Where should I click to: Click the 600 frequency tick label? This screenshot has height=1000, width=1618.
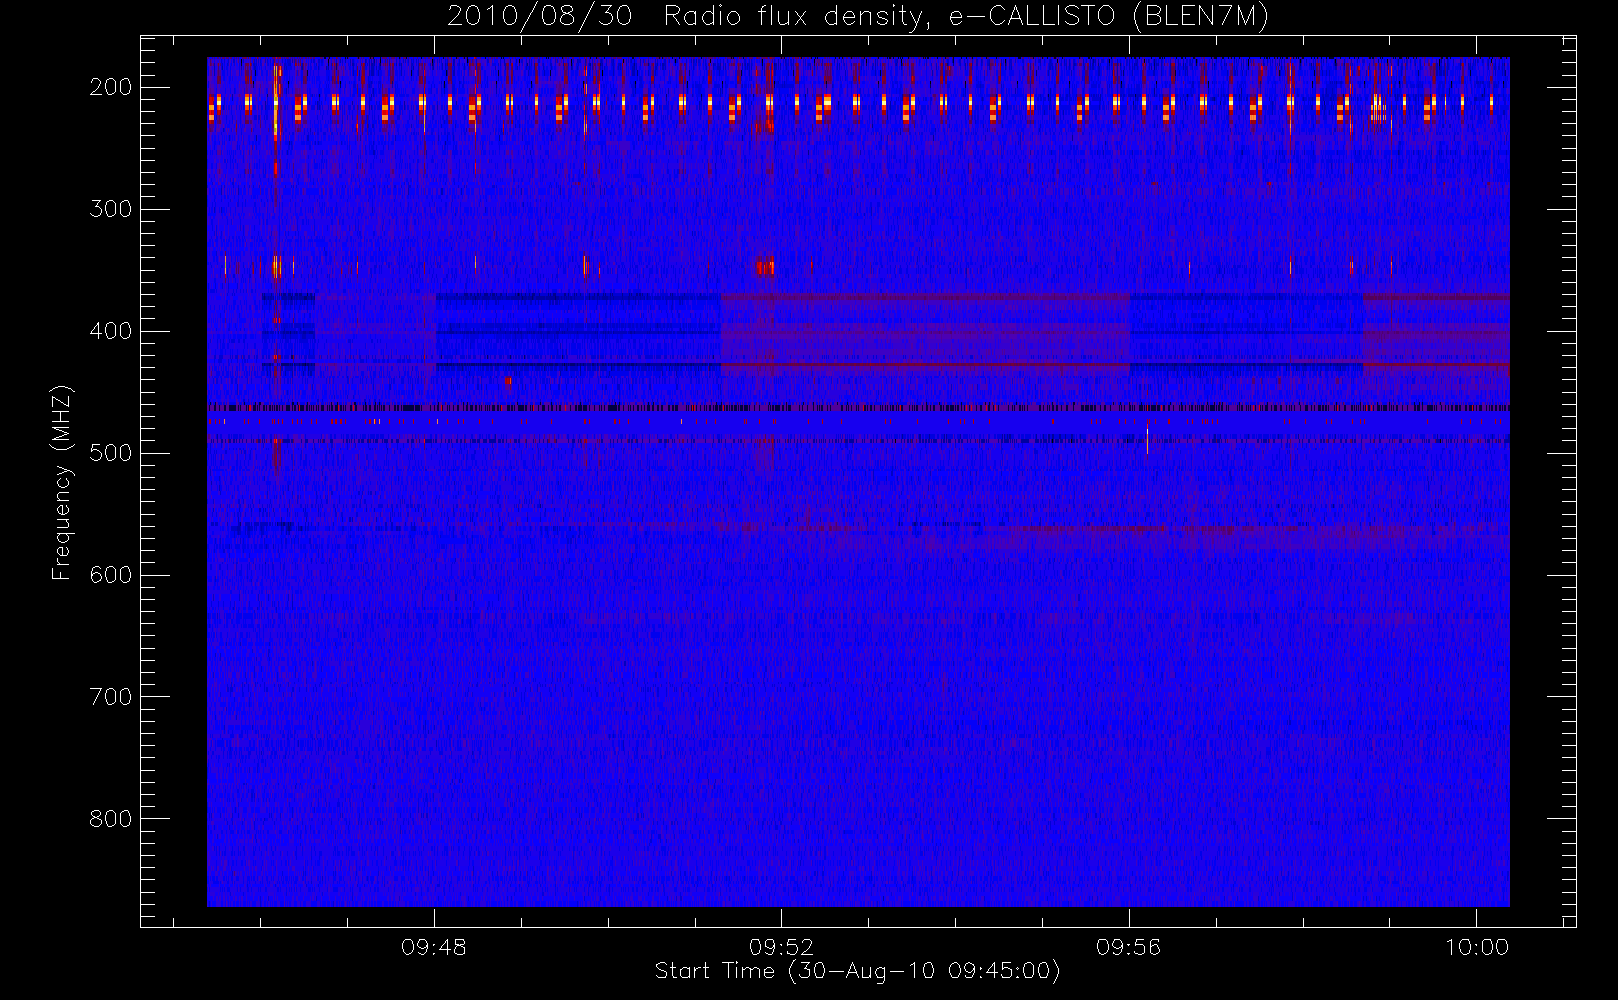click(x=111, y=575)
